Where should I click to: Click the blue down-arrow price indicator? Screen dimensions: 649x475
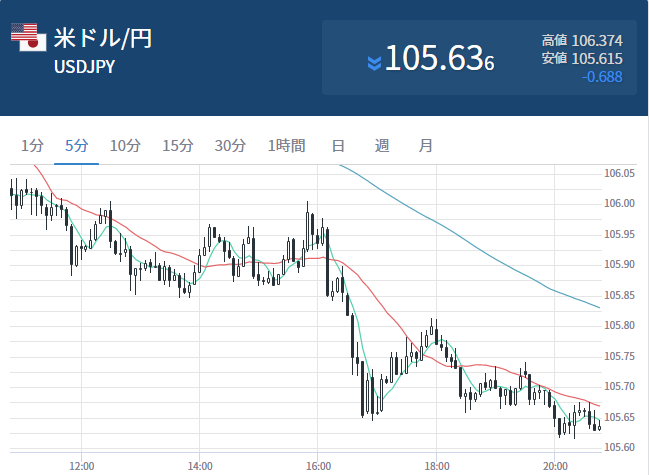373,63
